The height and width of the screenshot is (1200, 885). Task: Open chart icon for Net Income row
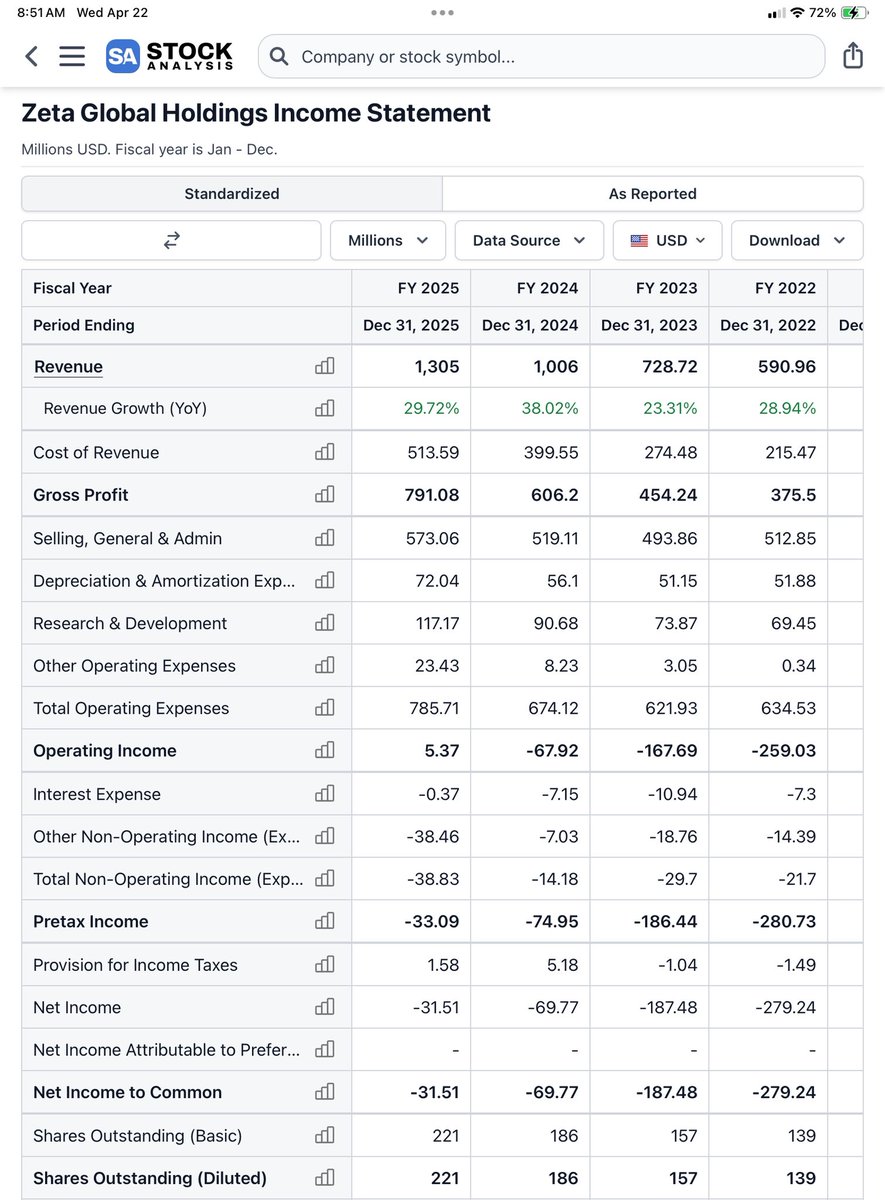point(324,1008)
